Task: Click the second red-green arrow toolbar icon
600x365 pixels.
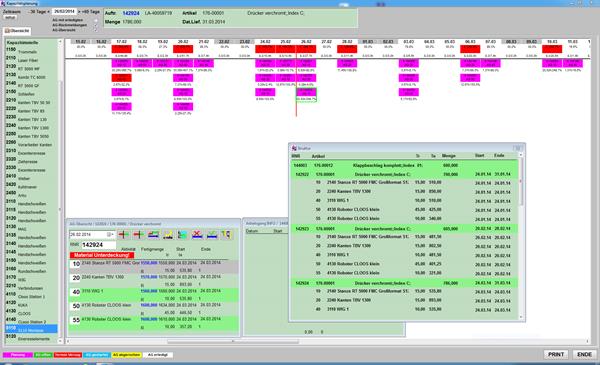Action: (x=138, y=235)
